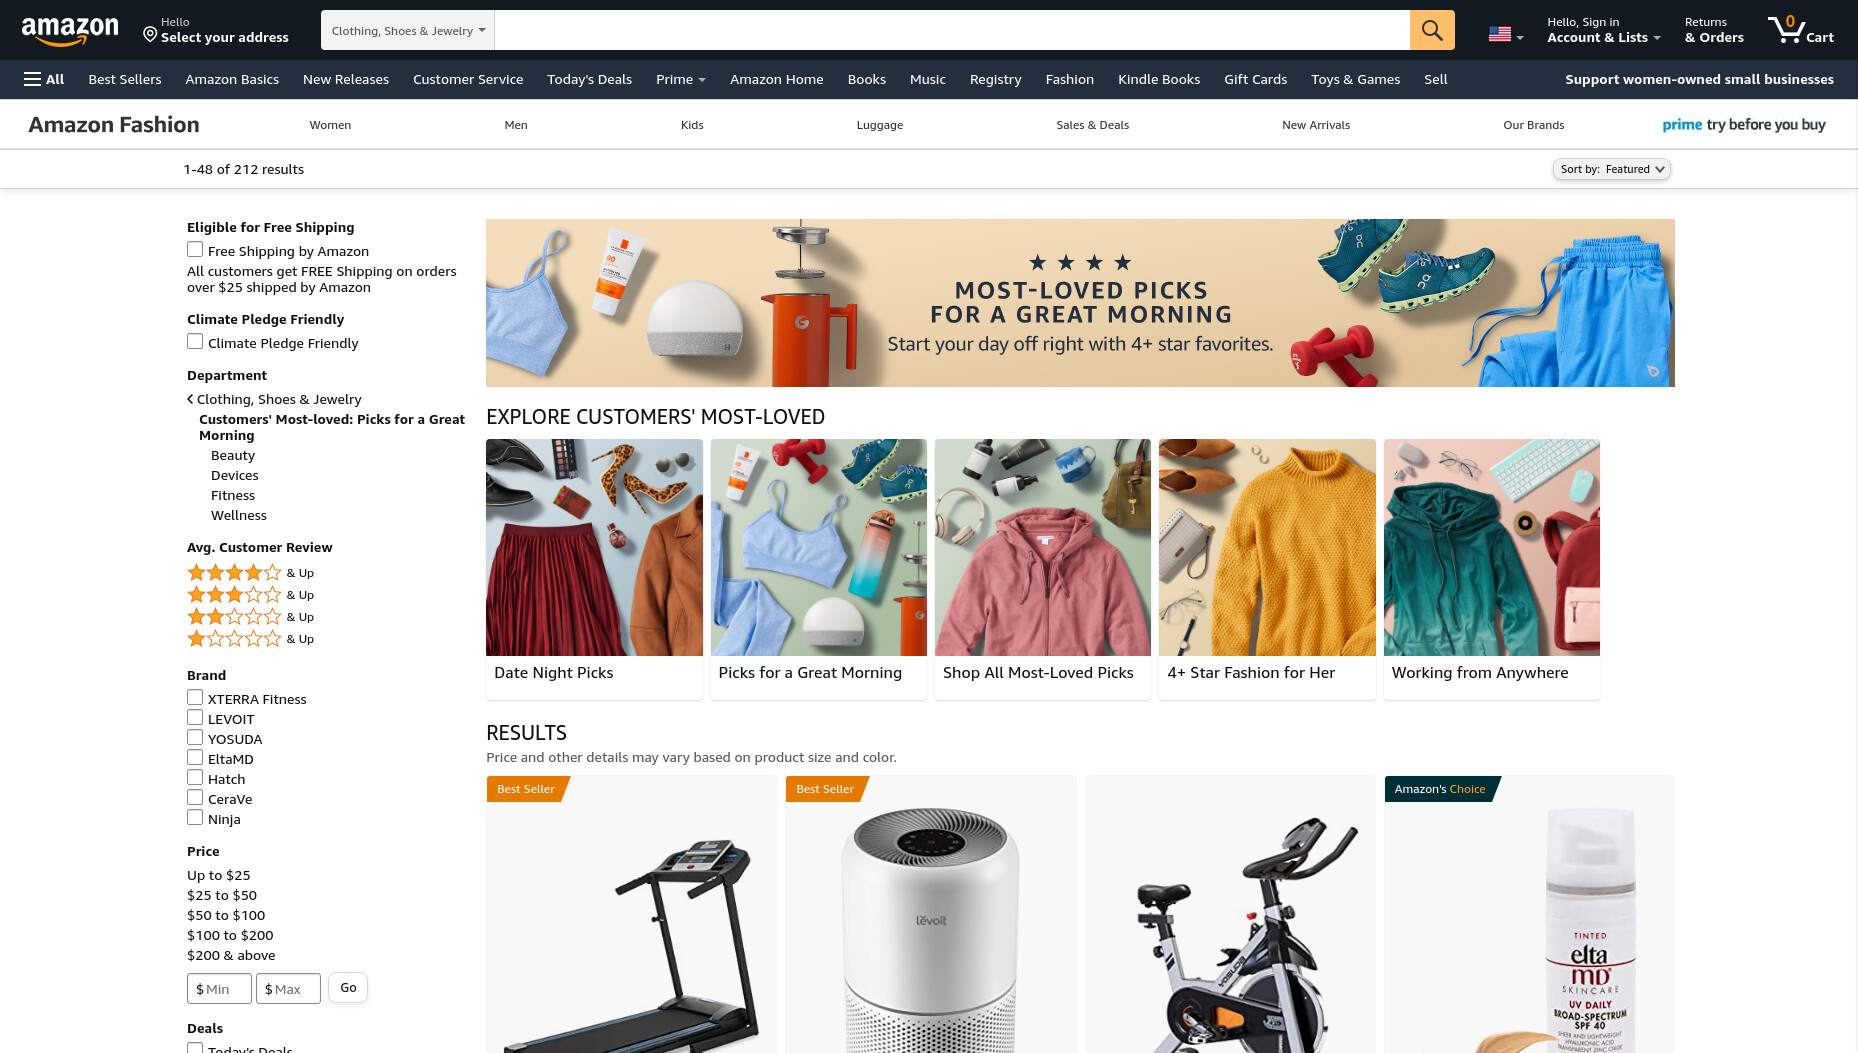Filter by four stars & up
Screen dimensions: 1858x1053
(250, 573)
